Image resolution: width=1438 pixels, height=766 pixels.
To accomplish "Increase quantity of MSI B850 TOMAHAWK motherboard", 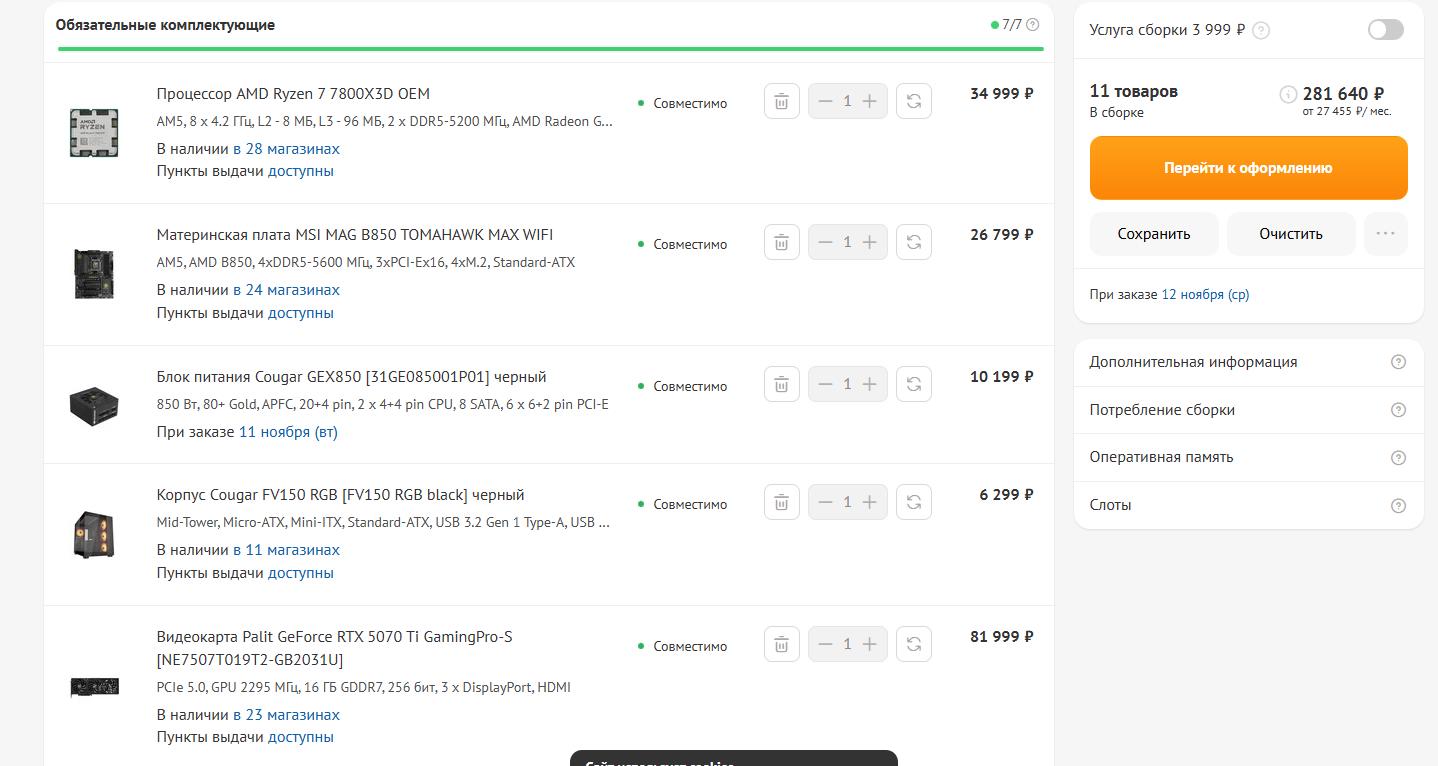I will (x=870, y=242).
